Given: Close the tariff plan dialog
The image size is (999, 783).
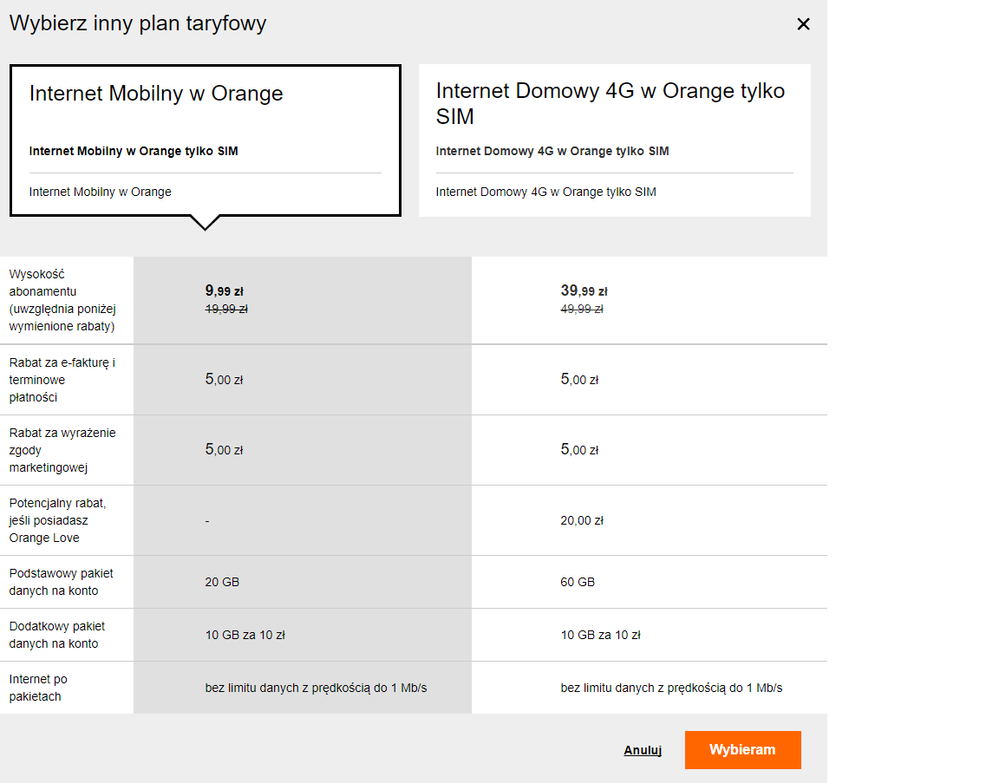Looking at the screenshot, I should (803, 24).
